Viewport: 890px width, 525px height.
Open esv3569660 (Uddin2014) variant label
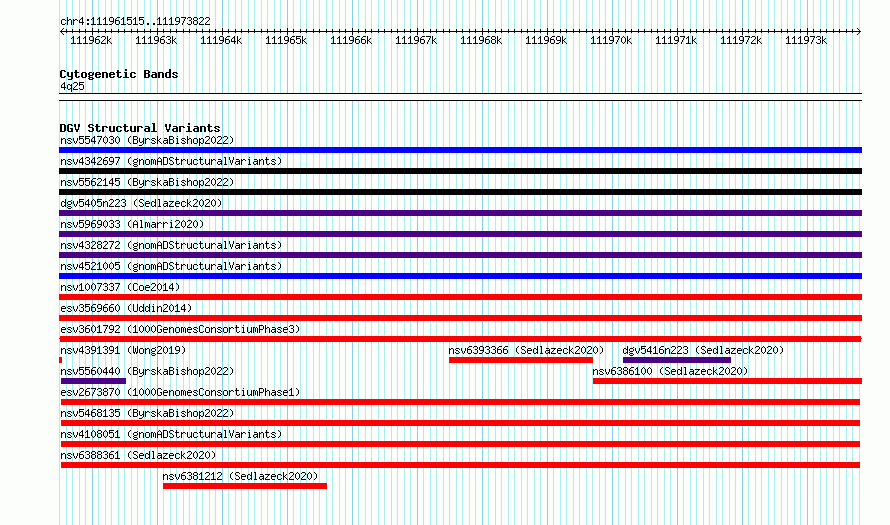tap(126, 308)
